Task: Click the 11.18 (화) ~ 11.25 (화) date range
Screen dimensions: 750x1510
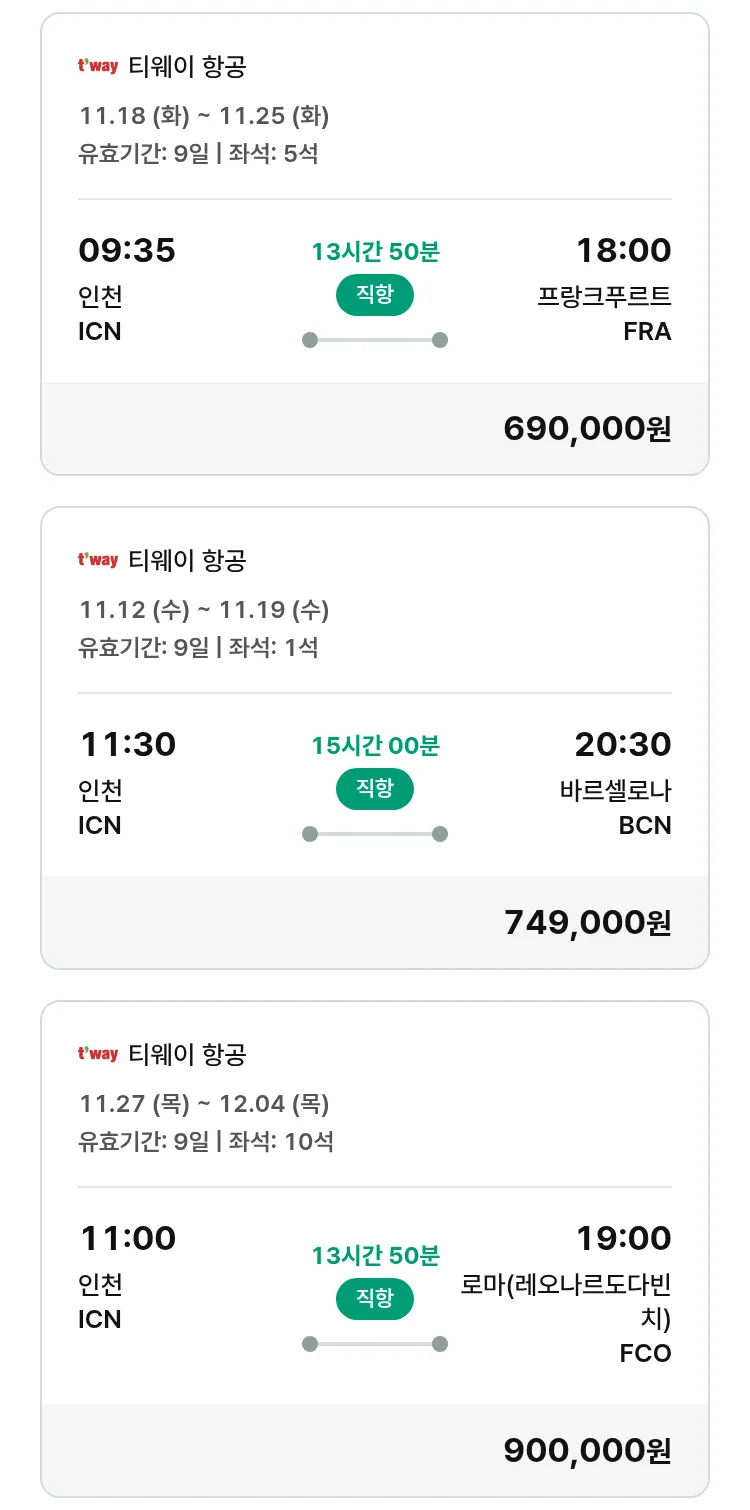Action: click(204, 116)
